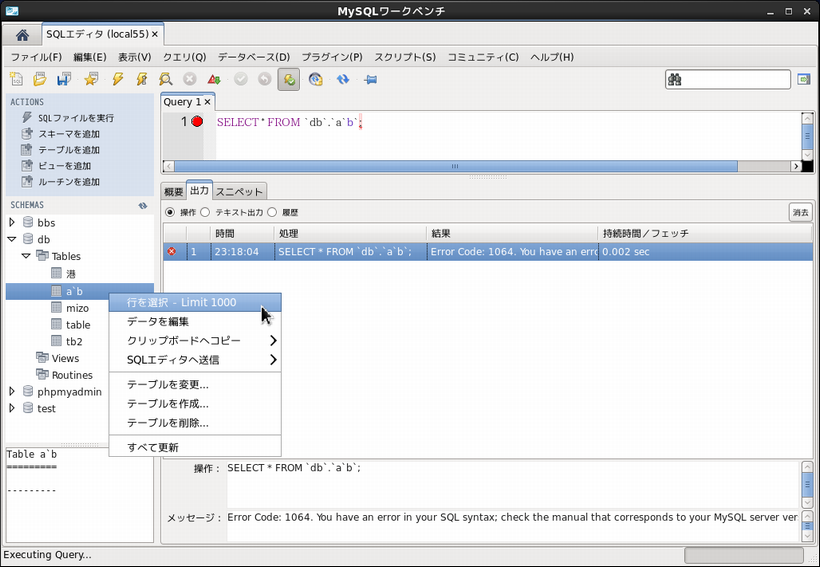Toggle auto-commit mode toolbar button
Image resolution: width=820 pixels, height=567 pixels.
[x=289, y=80]
